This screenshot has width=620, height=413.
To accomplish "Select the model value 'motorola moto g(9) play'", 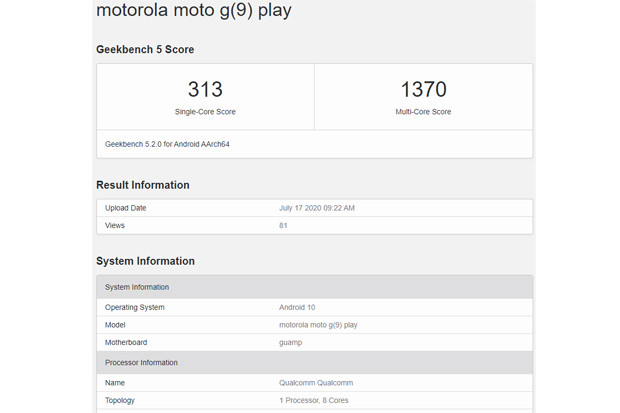I will [318, 325].
